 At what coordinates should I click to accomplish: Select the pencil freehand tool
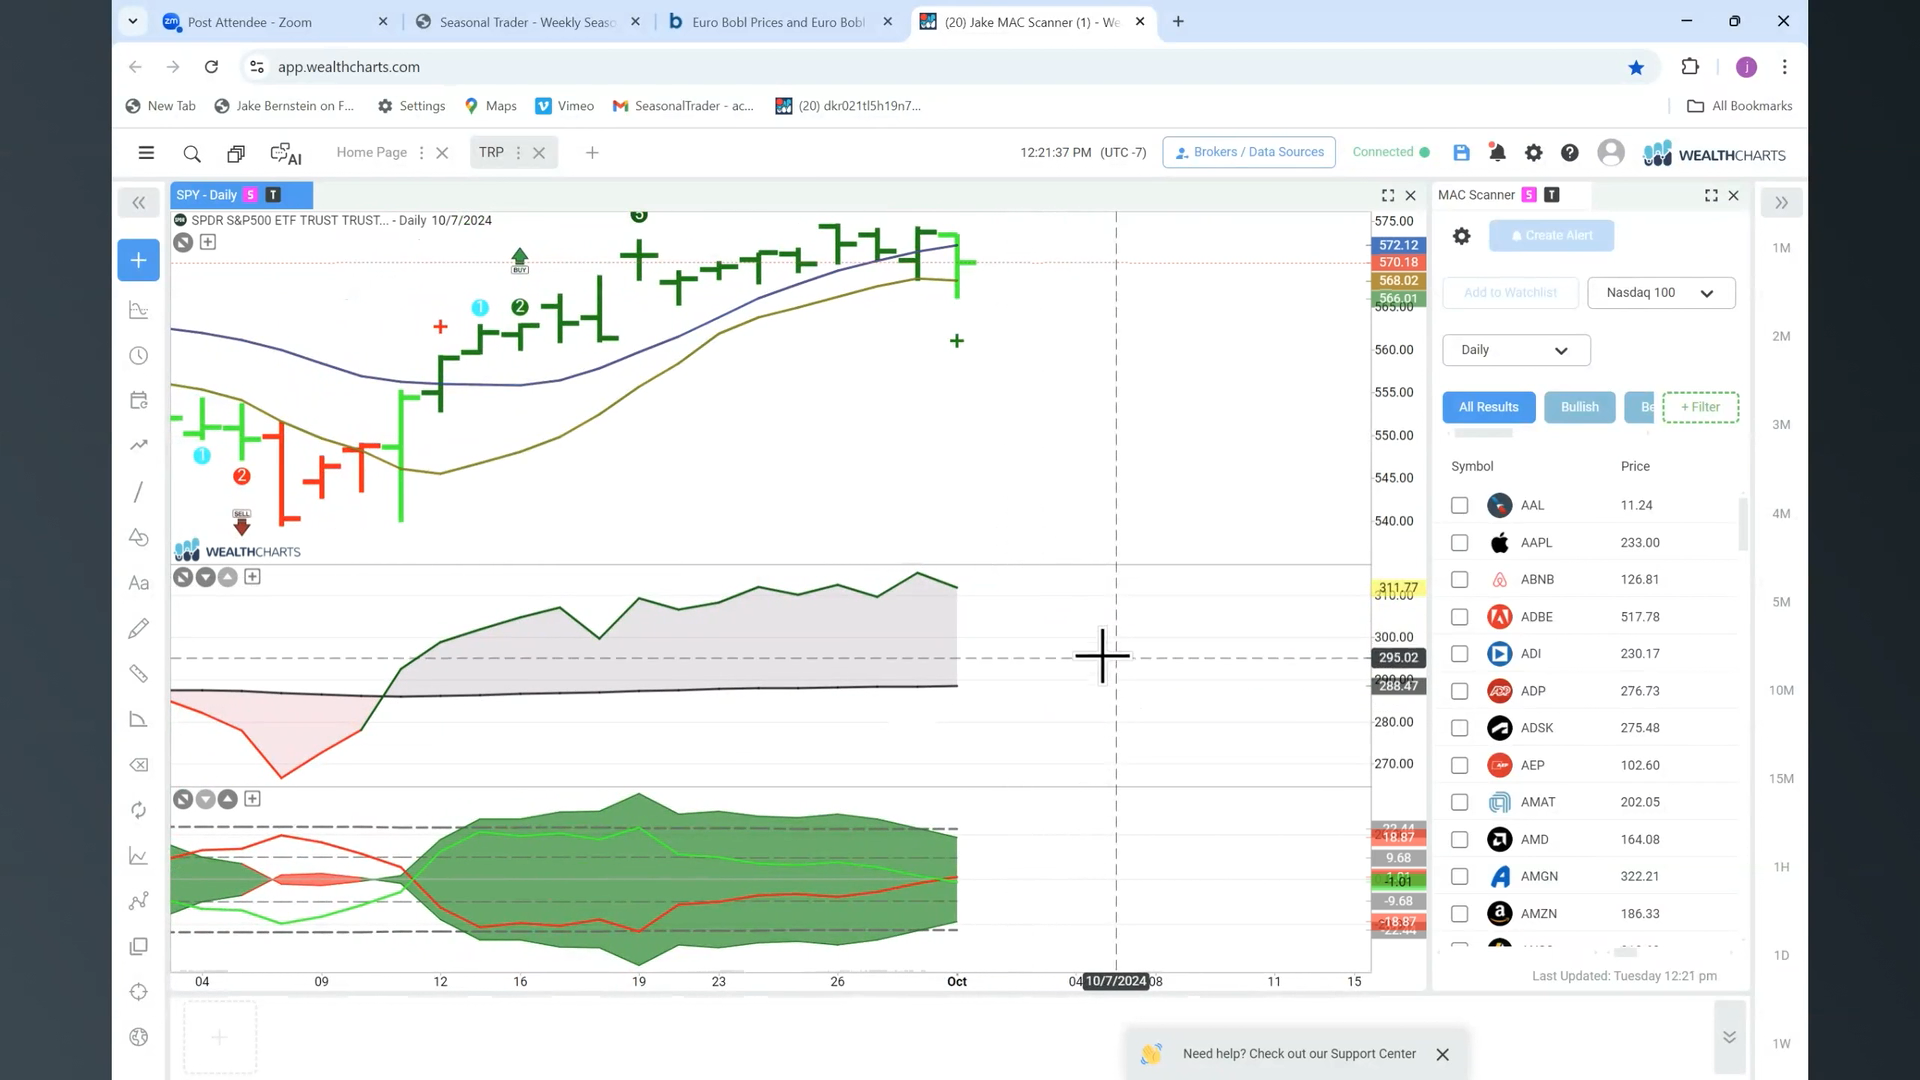[139, 628]
